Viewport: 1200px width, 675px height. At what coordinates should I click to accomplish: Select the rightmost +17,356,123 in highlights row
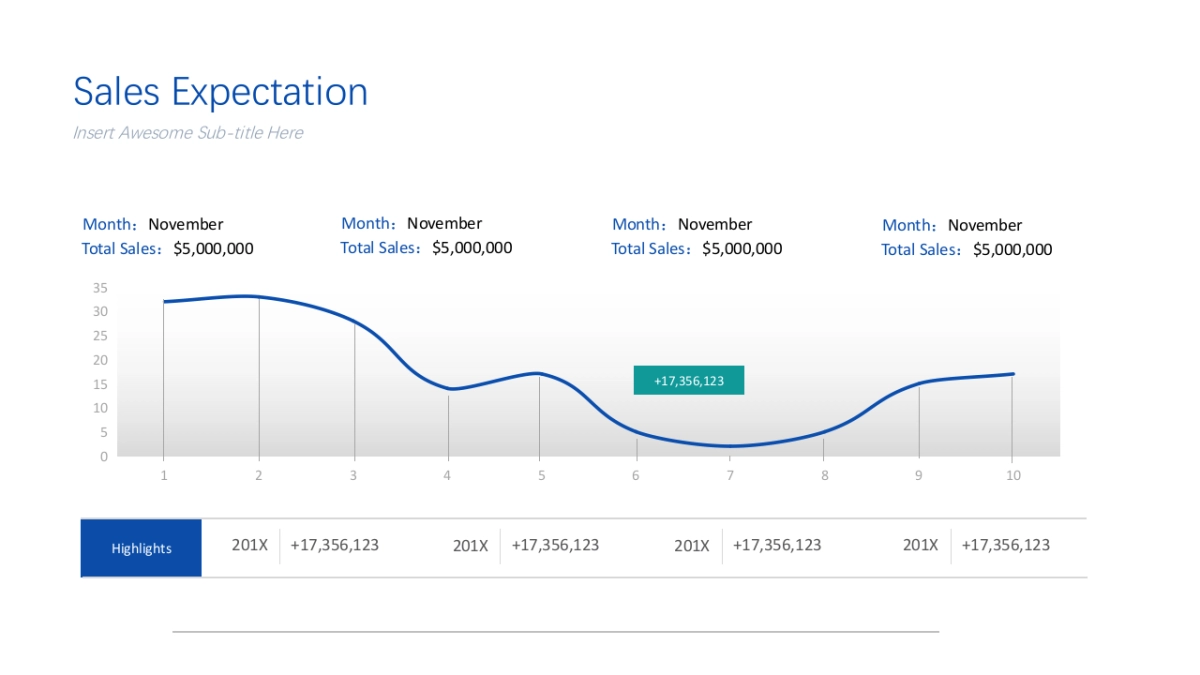pos(1005,545)
